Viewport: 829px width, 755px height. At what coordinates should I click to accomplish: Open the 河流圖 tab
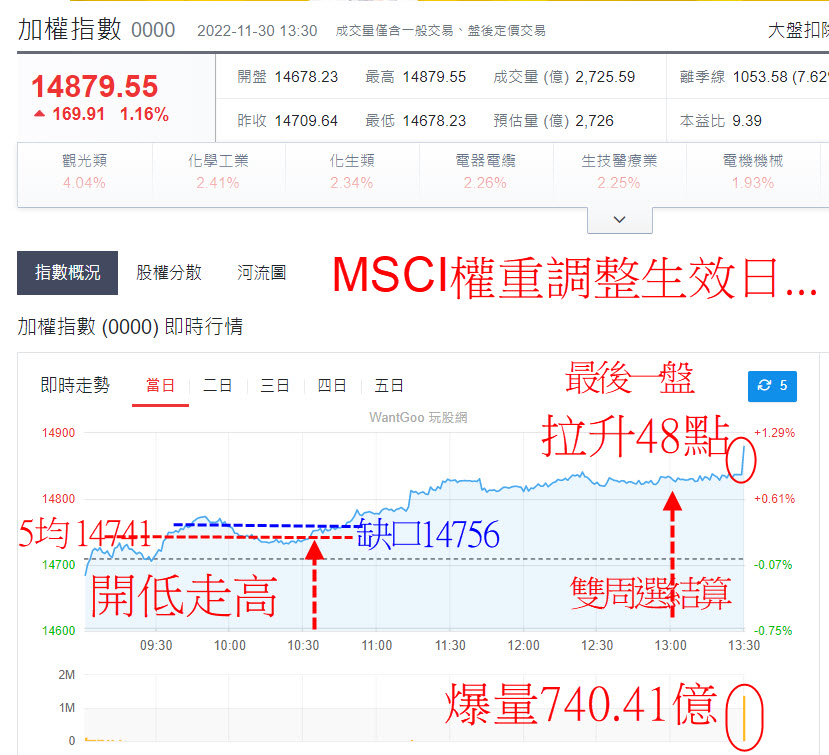(x=261, y=271)
